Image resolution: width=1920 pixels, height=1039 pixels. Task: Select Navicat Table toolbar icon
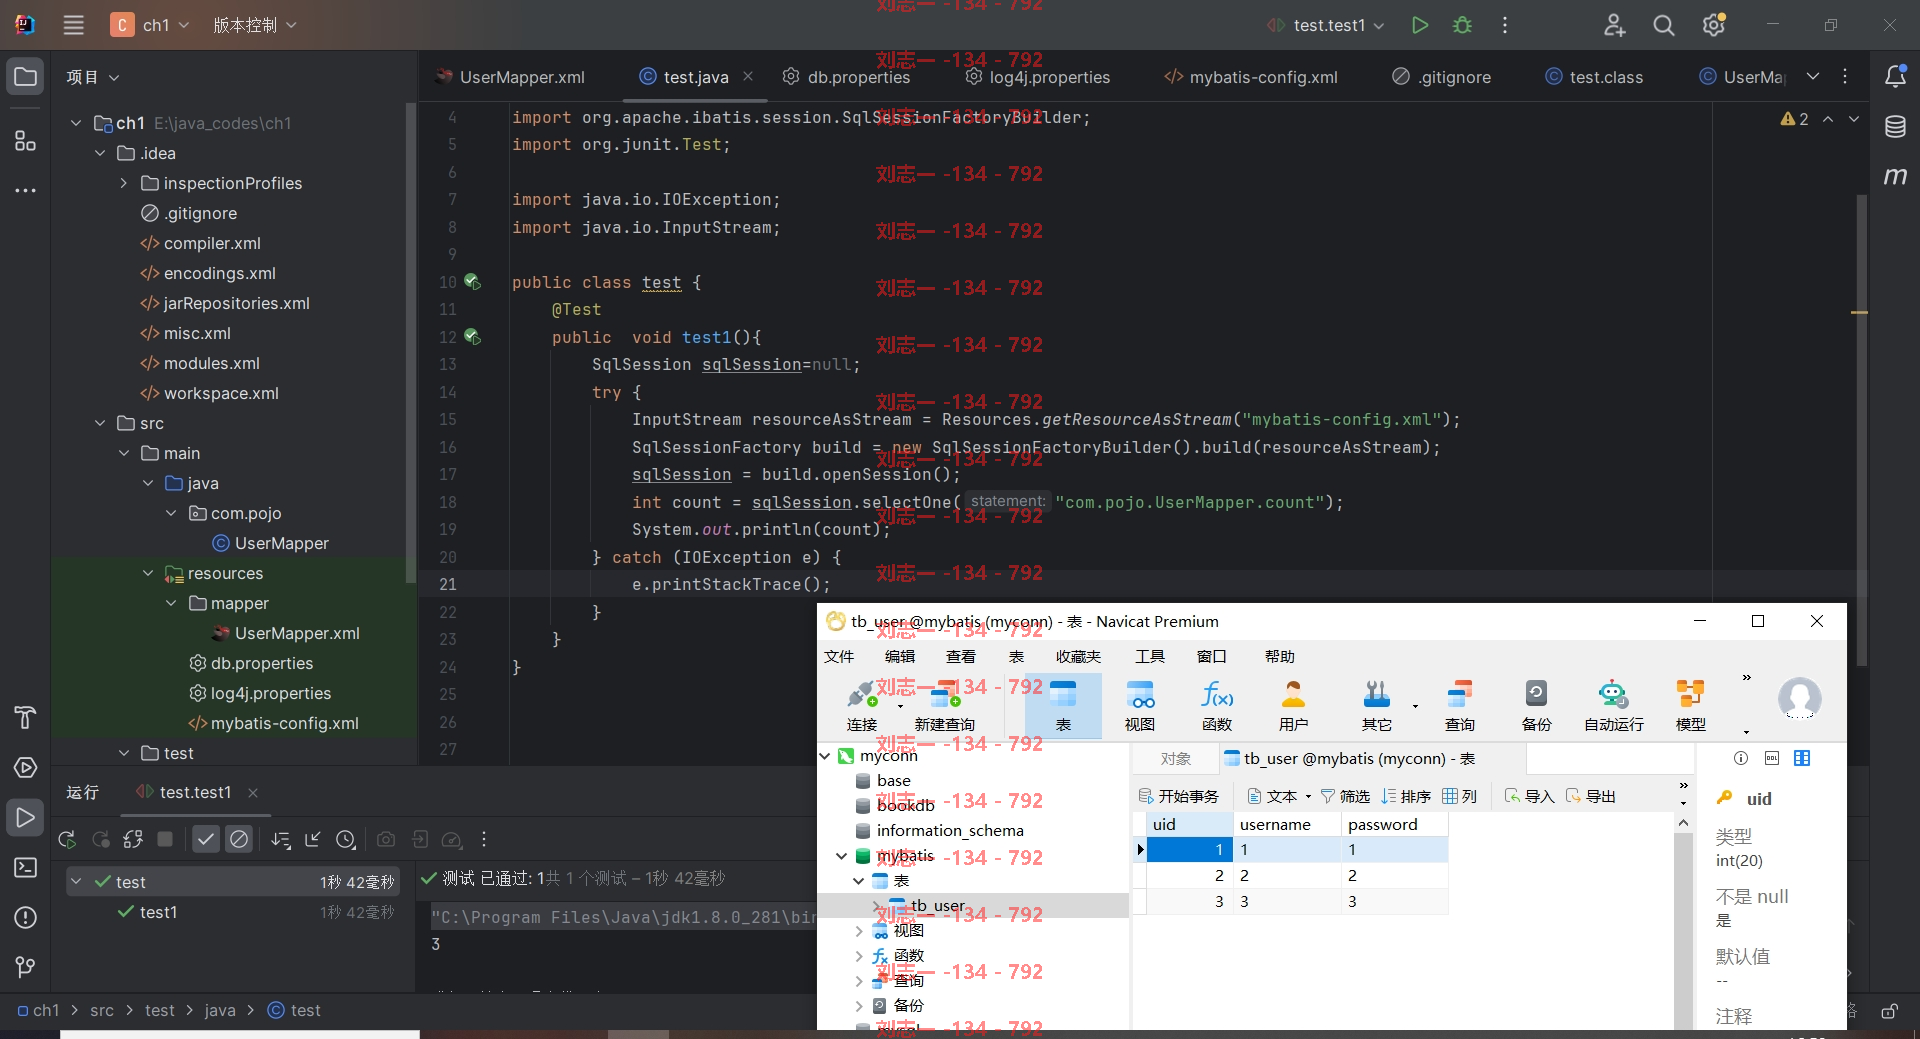click(x=1063, y=706)
